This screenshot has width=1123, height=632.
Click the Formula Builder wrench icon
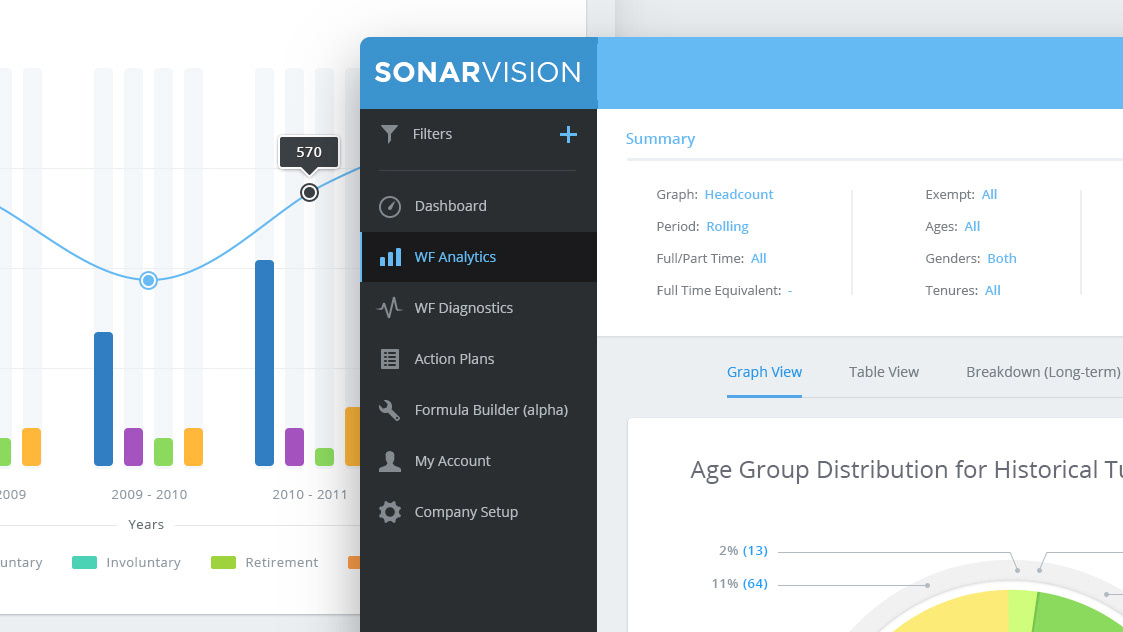point(390,410)
